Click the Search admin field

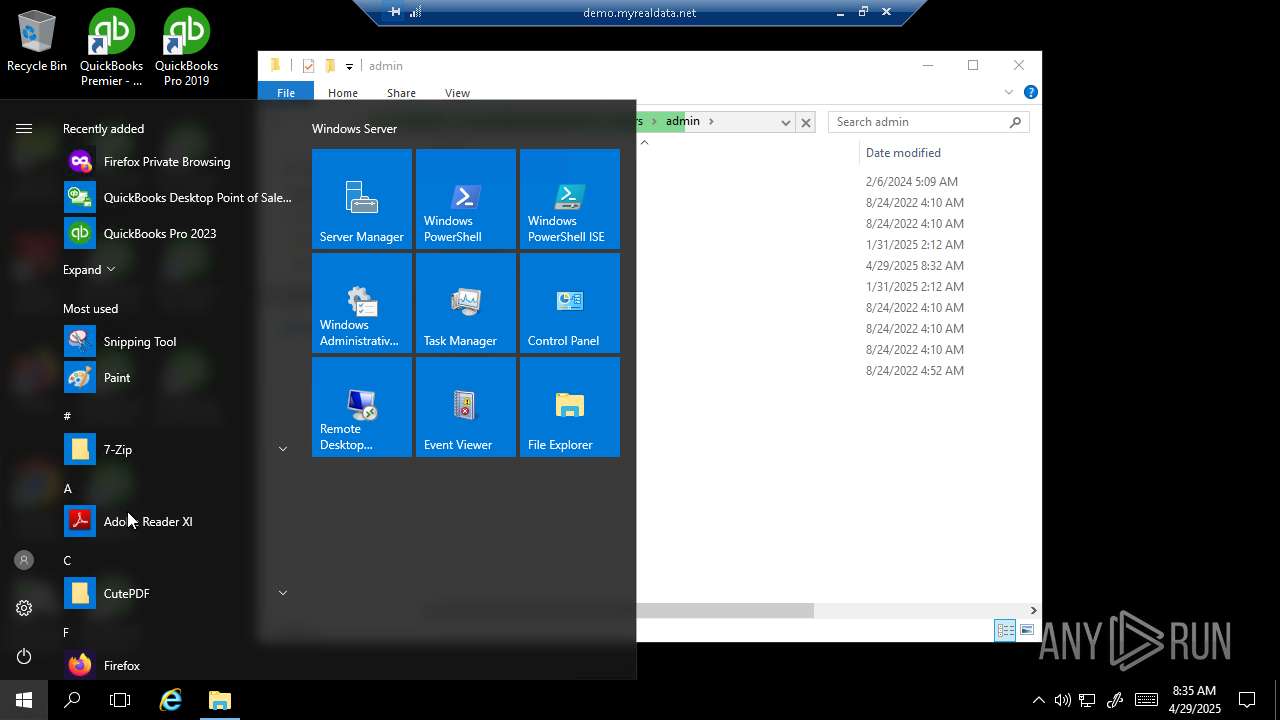(928, 122)
